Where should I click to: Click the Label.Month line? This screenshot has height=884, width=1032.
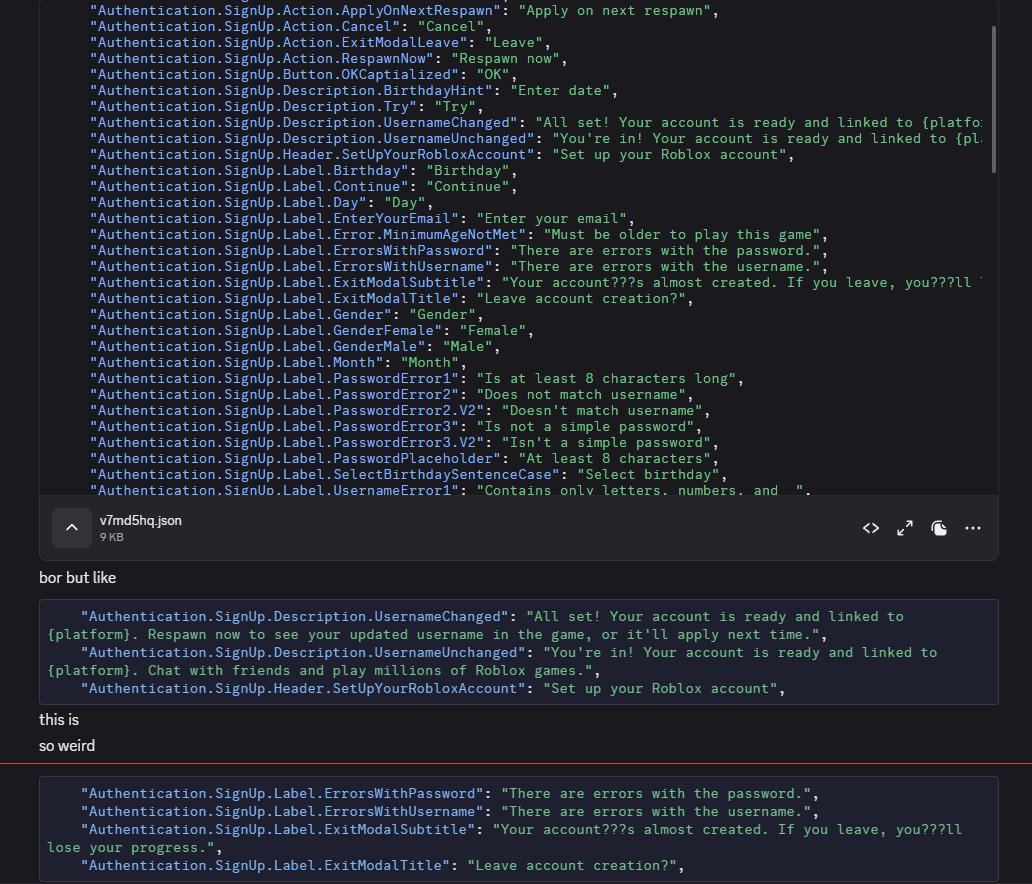tap(278, 363)
